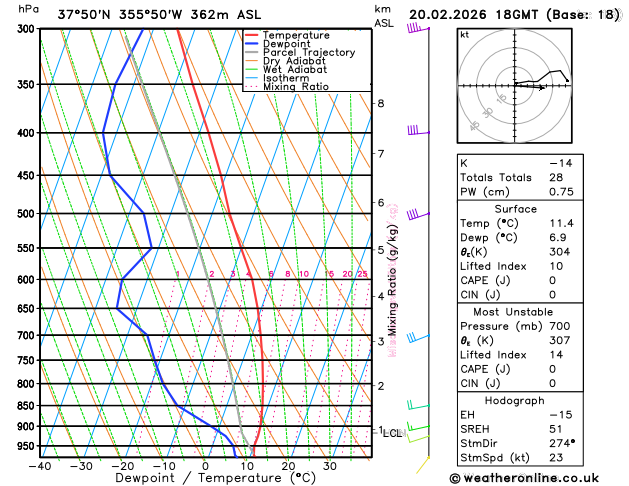
Task: Click the Surface section heading
Action: pyautogui.click(x=515, y=209)
